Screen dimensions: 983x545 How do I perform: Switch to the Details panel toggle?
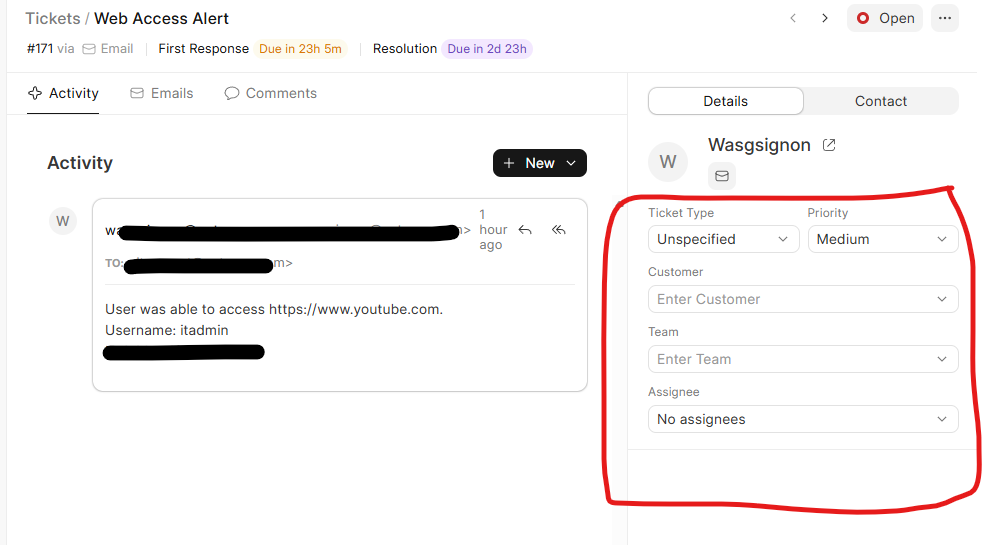pyautogui.click(x=725, y=101)
